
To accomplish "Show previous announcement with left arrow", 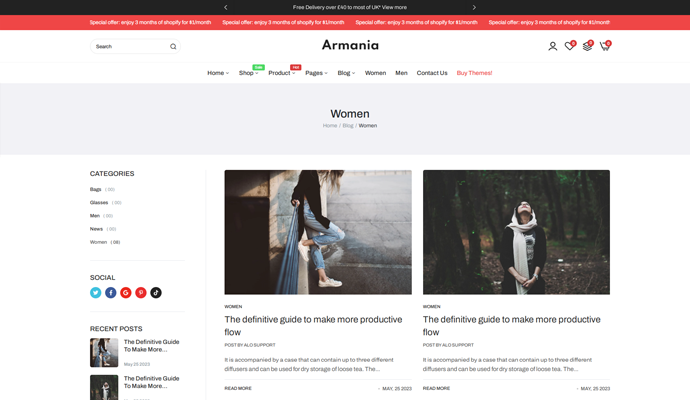I will pyautogui.click(x=226, y=7).
